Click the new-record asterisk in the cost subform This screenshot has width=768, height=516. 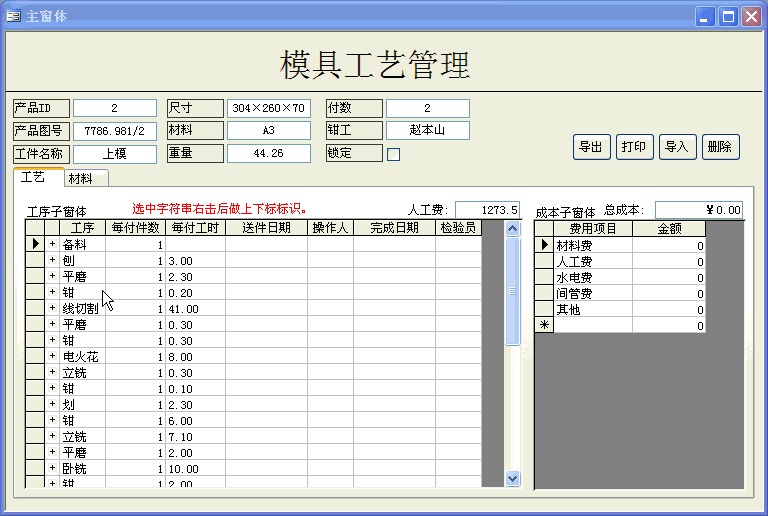(545, 326)
